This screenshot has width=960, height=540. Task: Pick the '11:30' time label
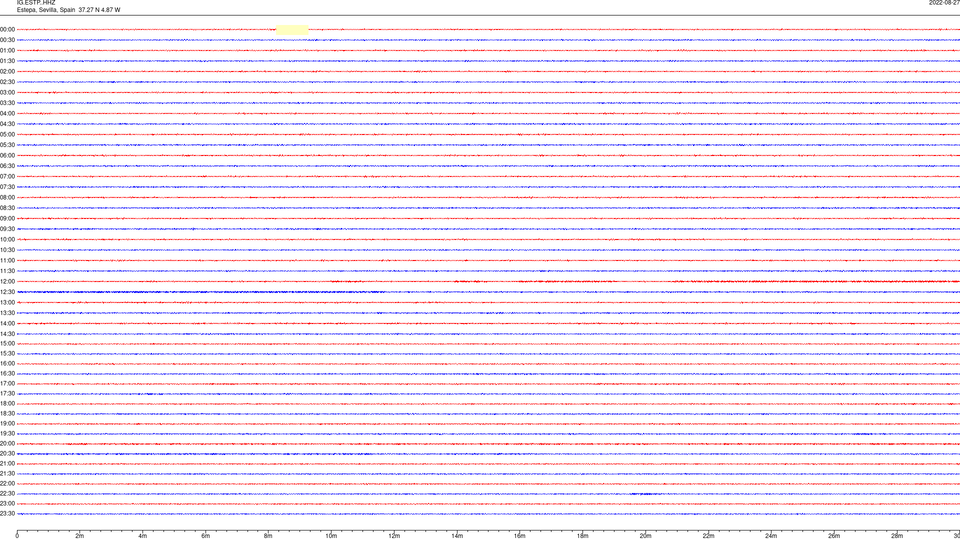tap(7, 271)
